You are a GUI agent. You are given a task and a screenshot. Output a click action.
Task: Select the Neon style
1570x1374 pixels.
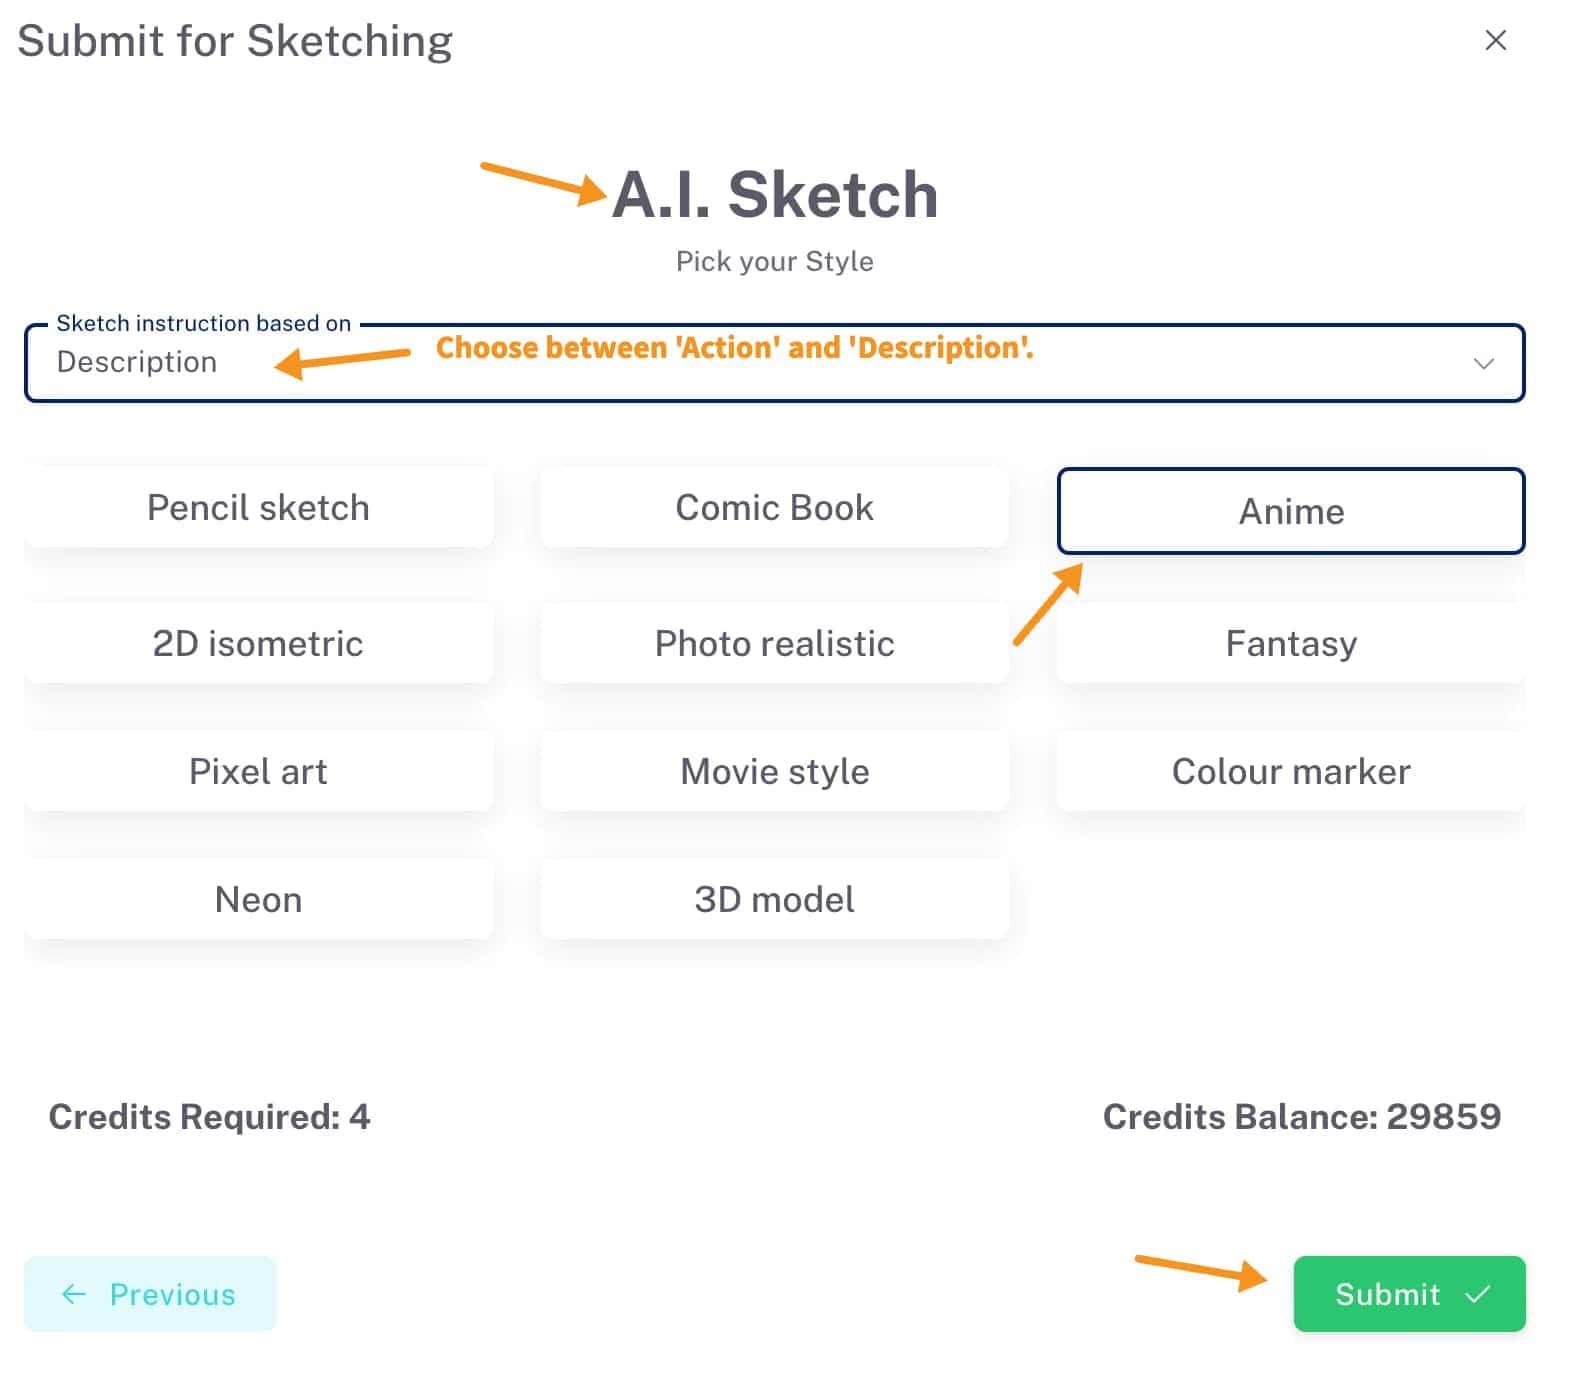click(258, 899)
